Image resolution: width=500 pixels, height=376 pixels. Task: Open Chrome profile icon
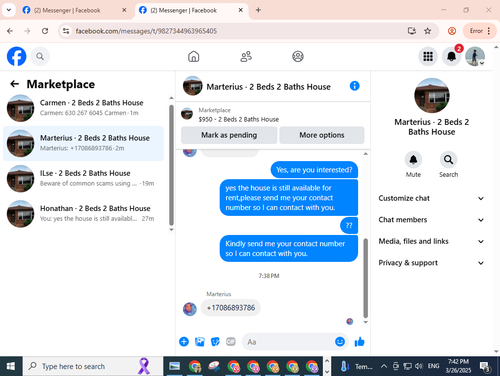pyautogui.click(x=452, y=31)
